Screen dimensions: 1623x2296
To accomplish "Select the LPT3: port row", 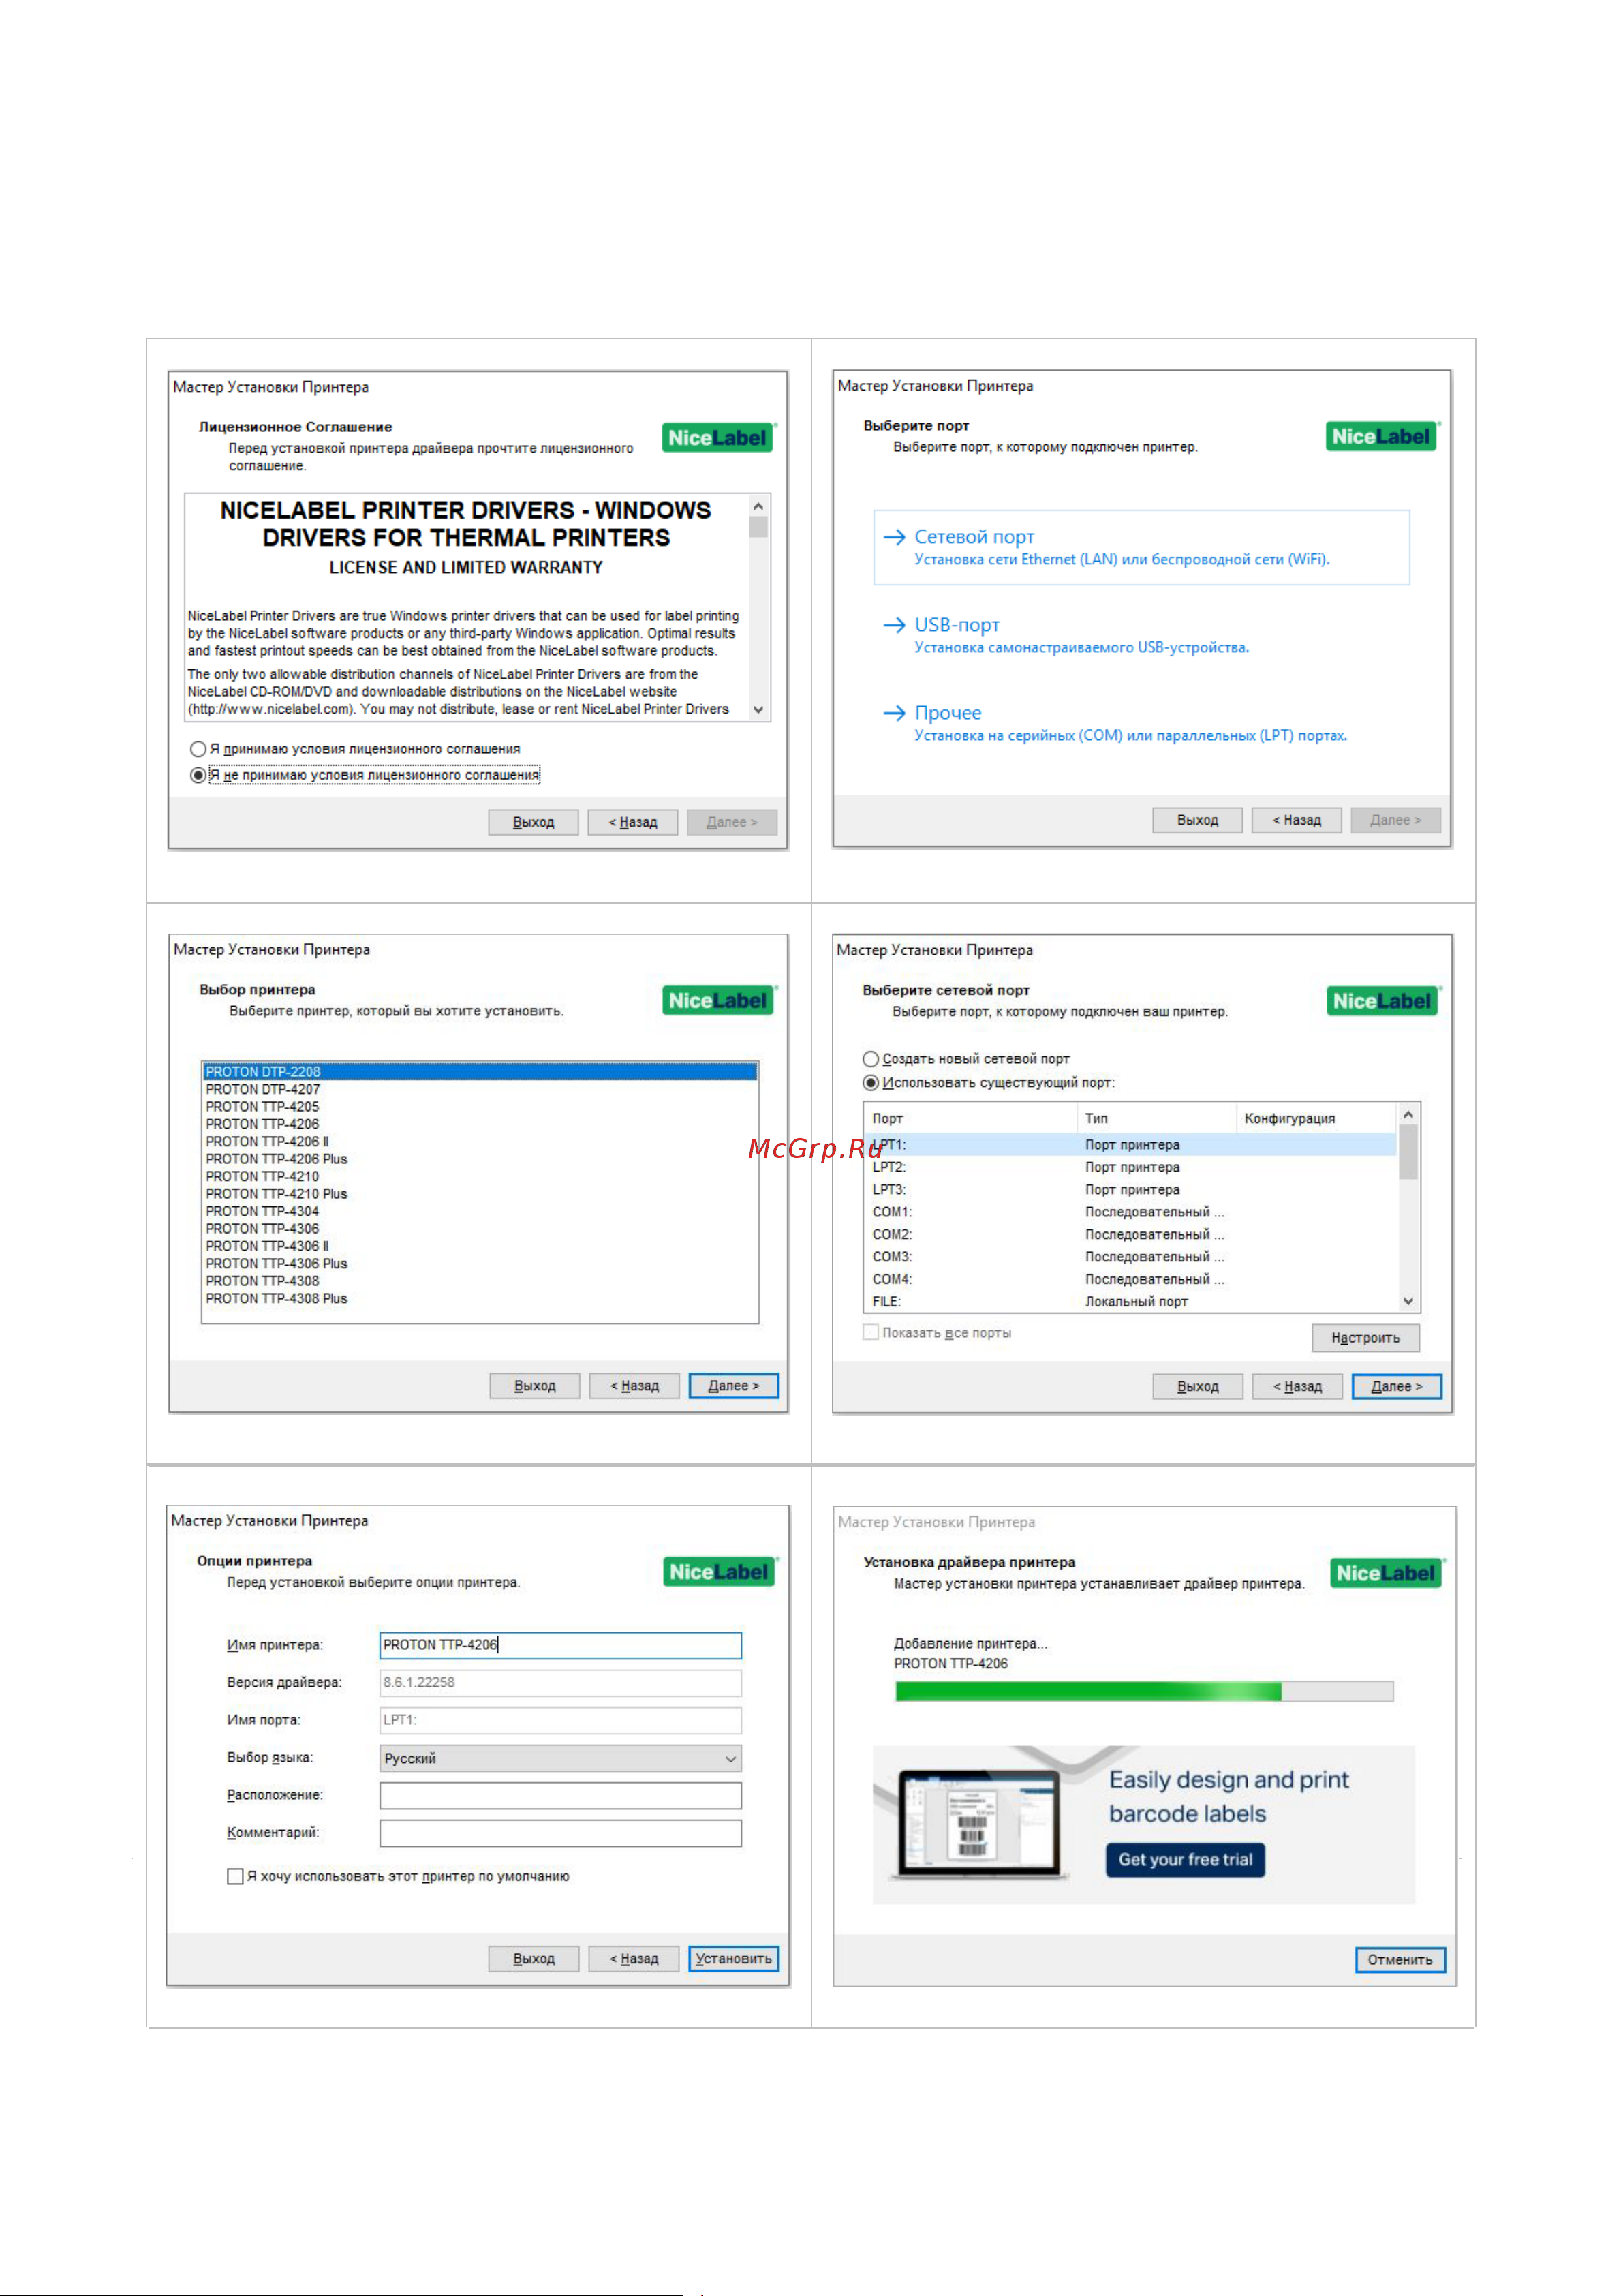I will 1130,1190.
